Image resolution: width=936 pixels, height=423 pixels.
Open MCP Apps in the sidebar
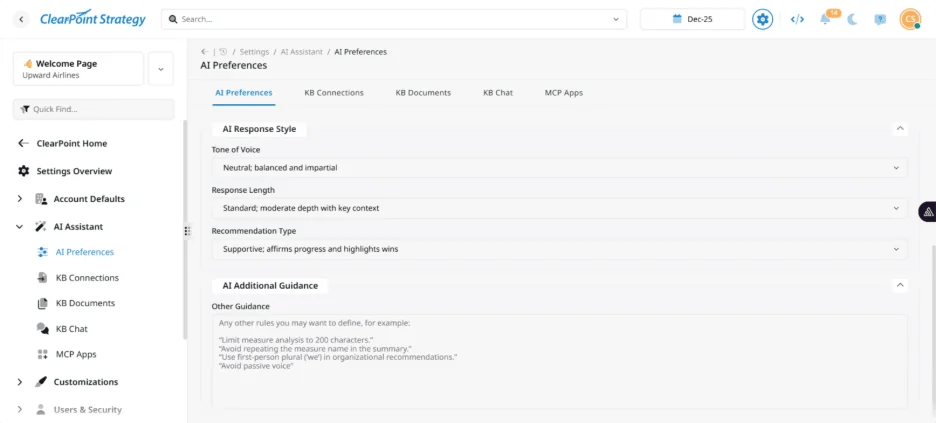coord(76,354)
